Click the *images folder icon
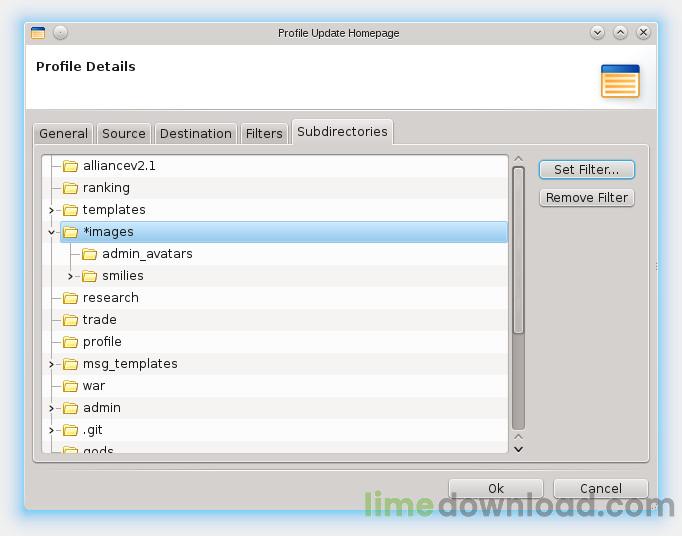Screen dimensions: 682x536 pyautogui.click(x=70, y=232)
